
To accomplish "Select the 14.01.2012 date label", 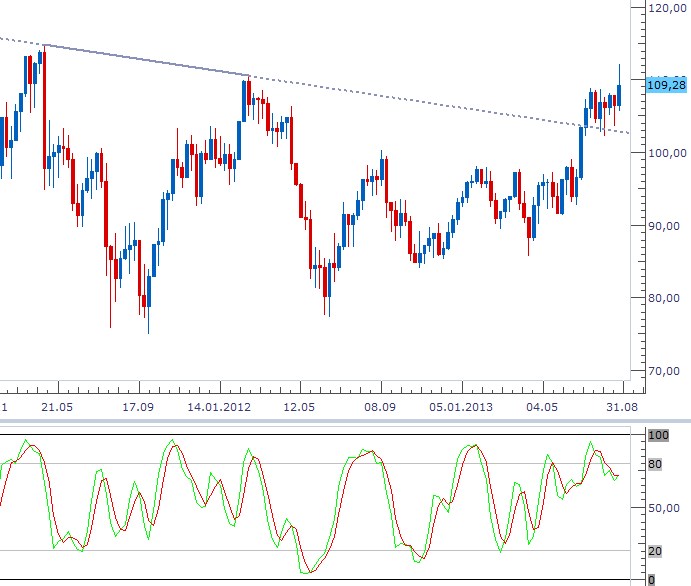I will 218,408.
